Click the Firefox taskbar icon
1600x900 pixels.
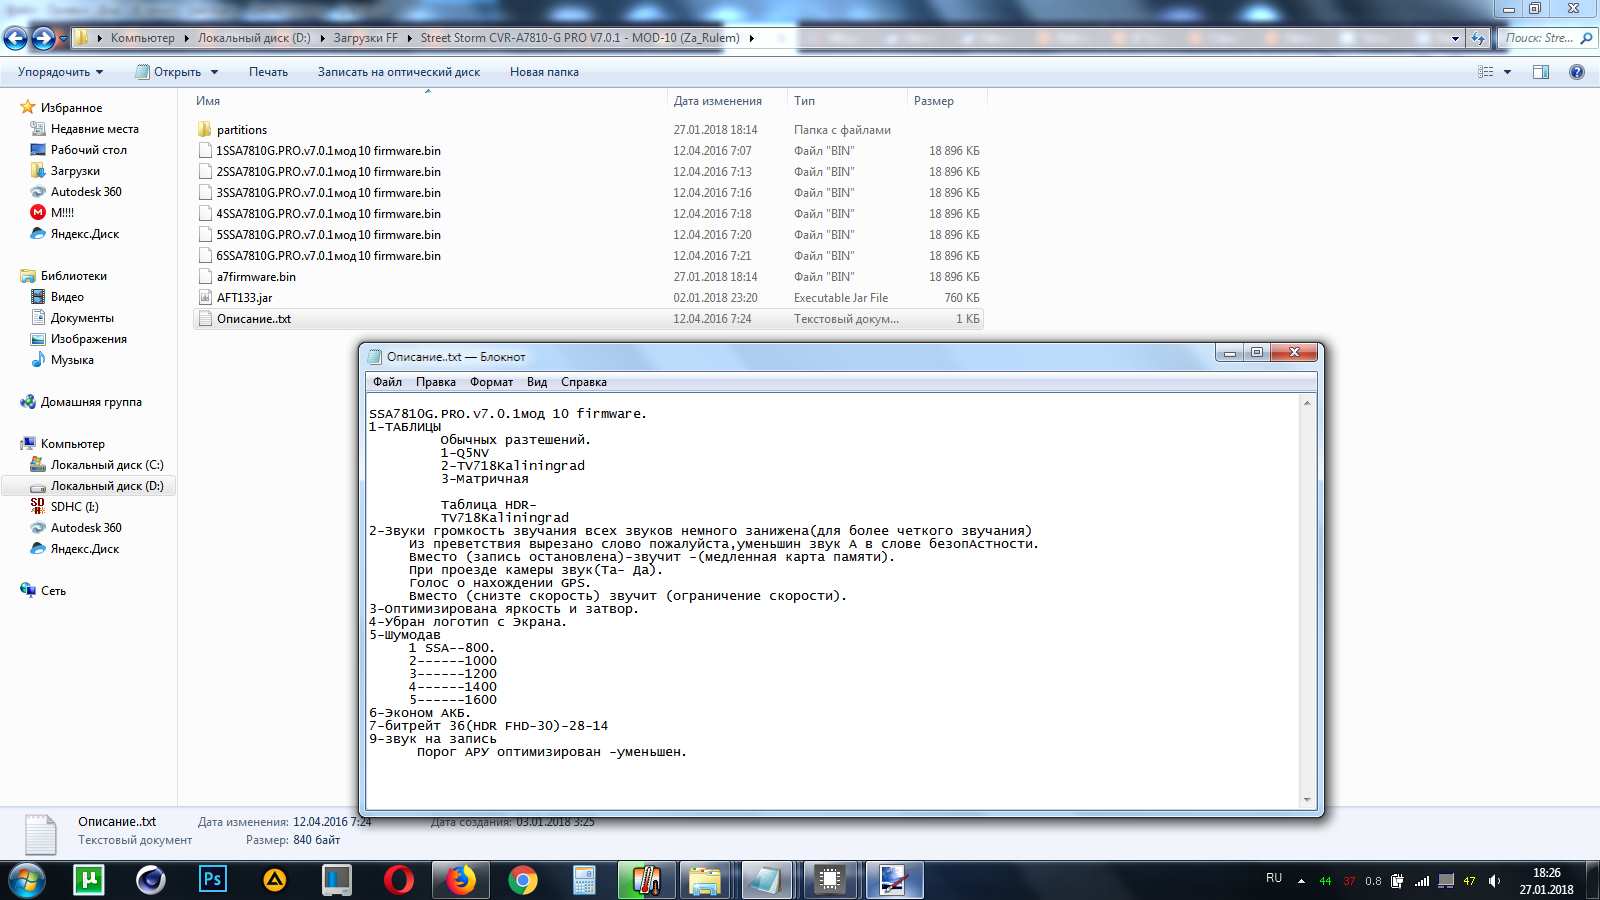coord(460,880)
